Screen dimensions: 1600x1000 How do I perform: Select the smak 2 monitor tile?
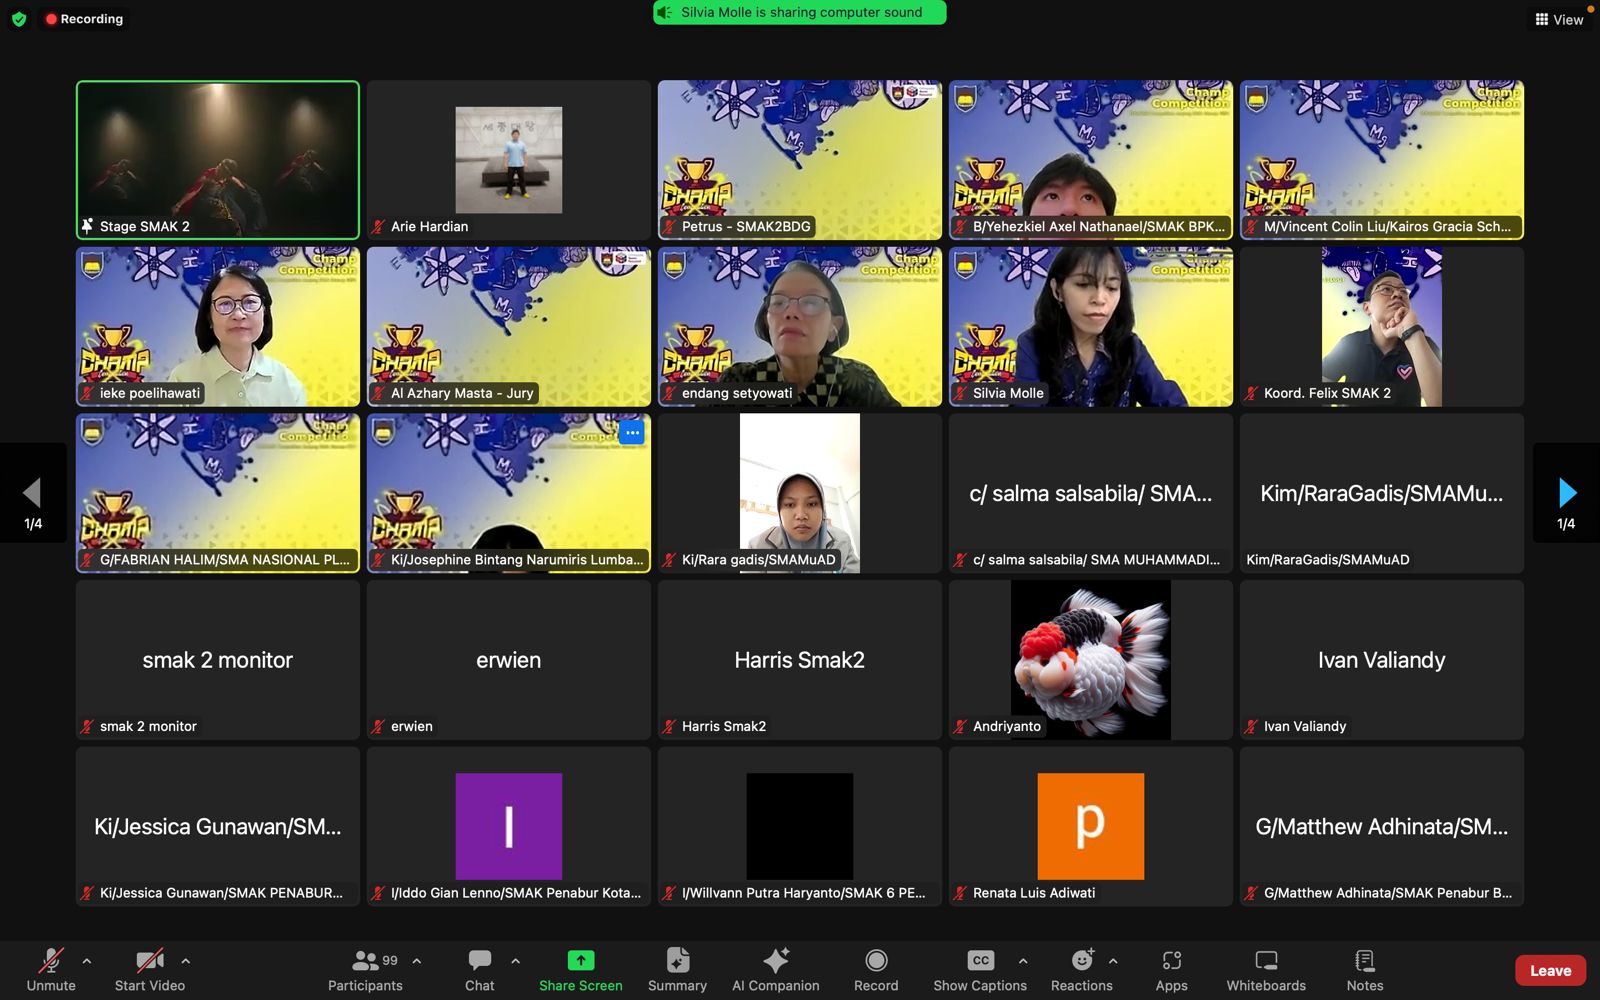218,660
